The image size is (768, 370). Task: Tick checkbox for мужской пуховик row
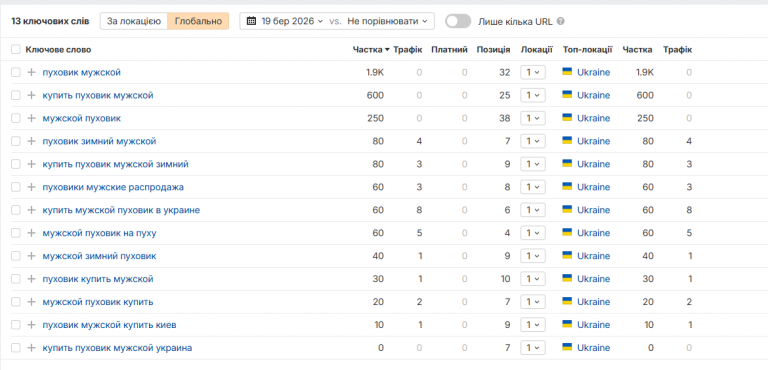[x=16, y=118]
